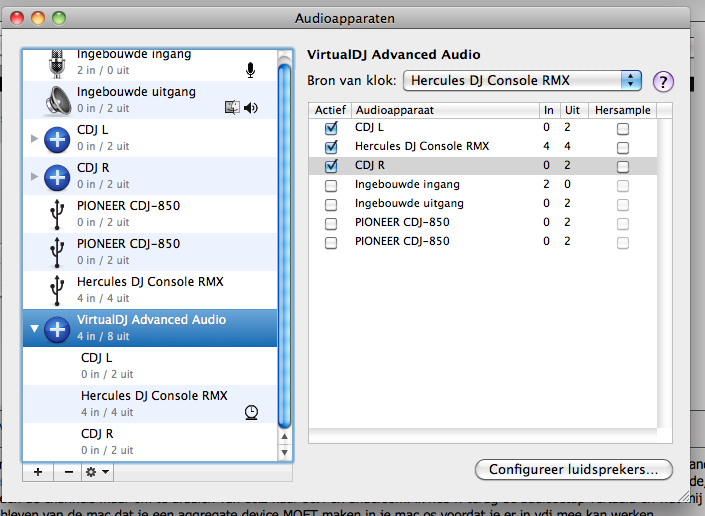This screenshot has width=705, height=516.
Task: Select Ingebouwde uitgang row in the table
Action: click(483, 204)
